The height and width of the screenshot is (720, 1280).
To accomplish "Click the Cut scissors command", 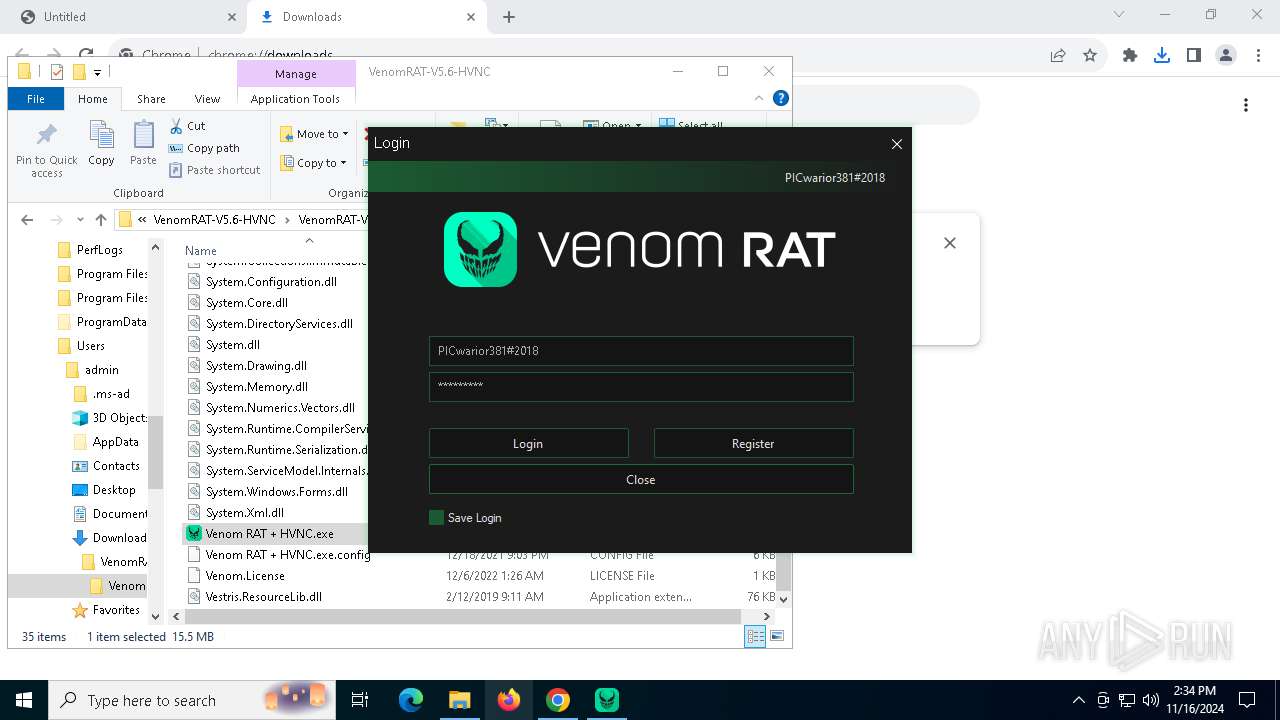I will 187,126.
